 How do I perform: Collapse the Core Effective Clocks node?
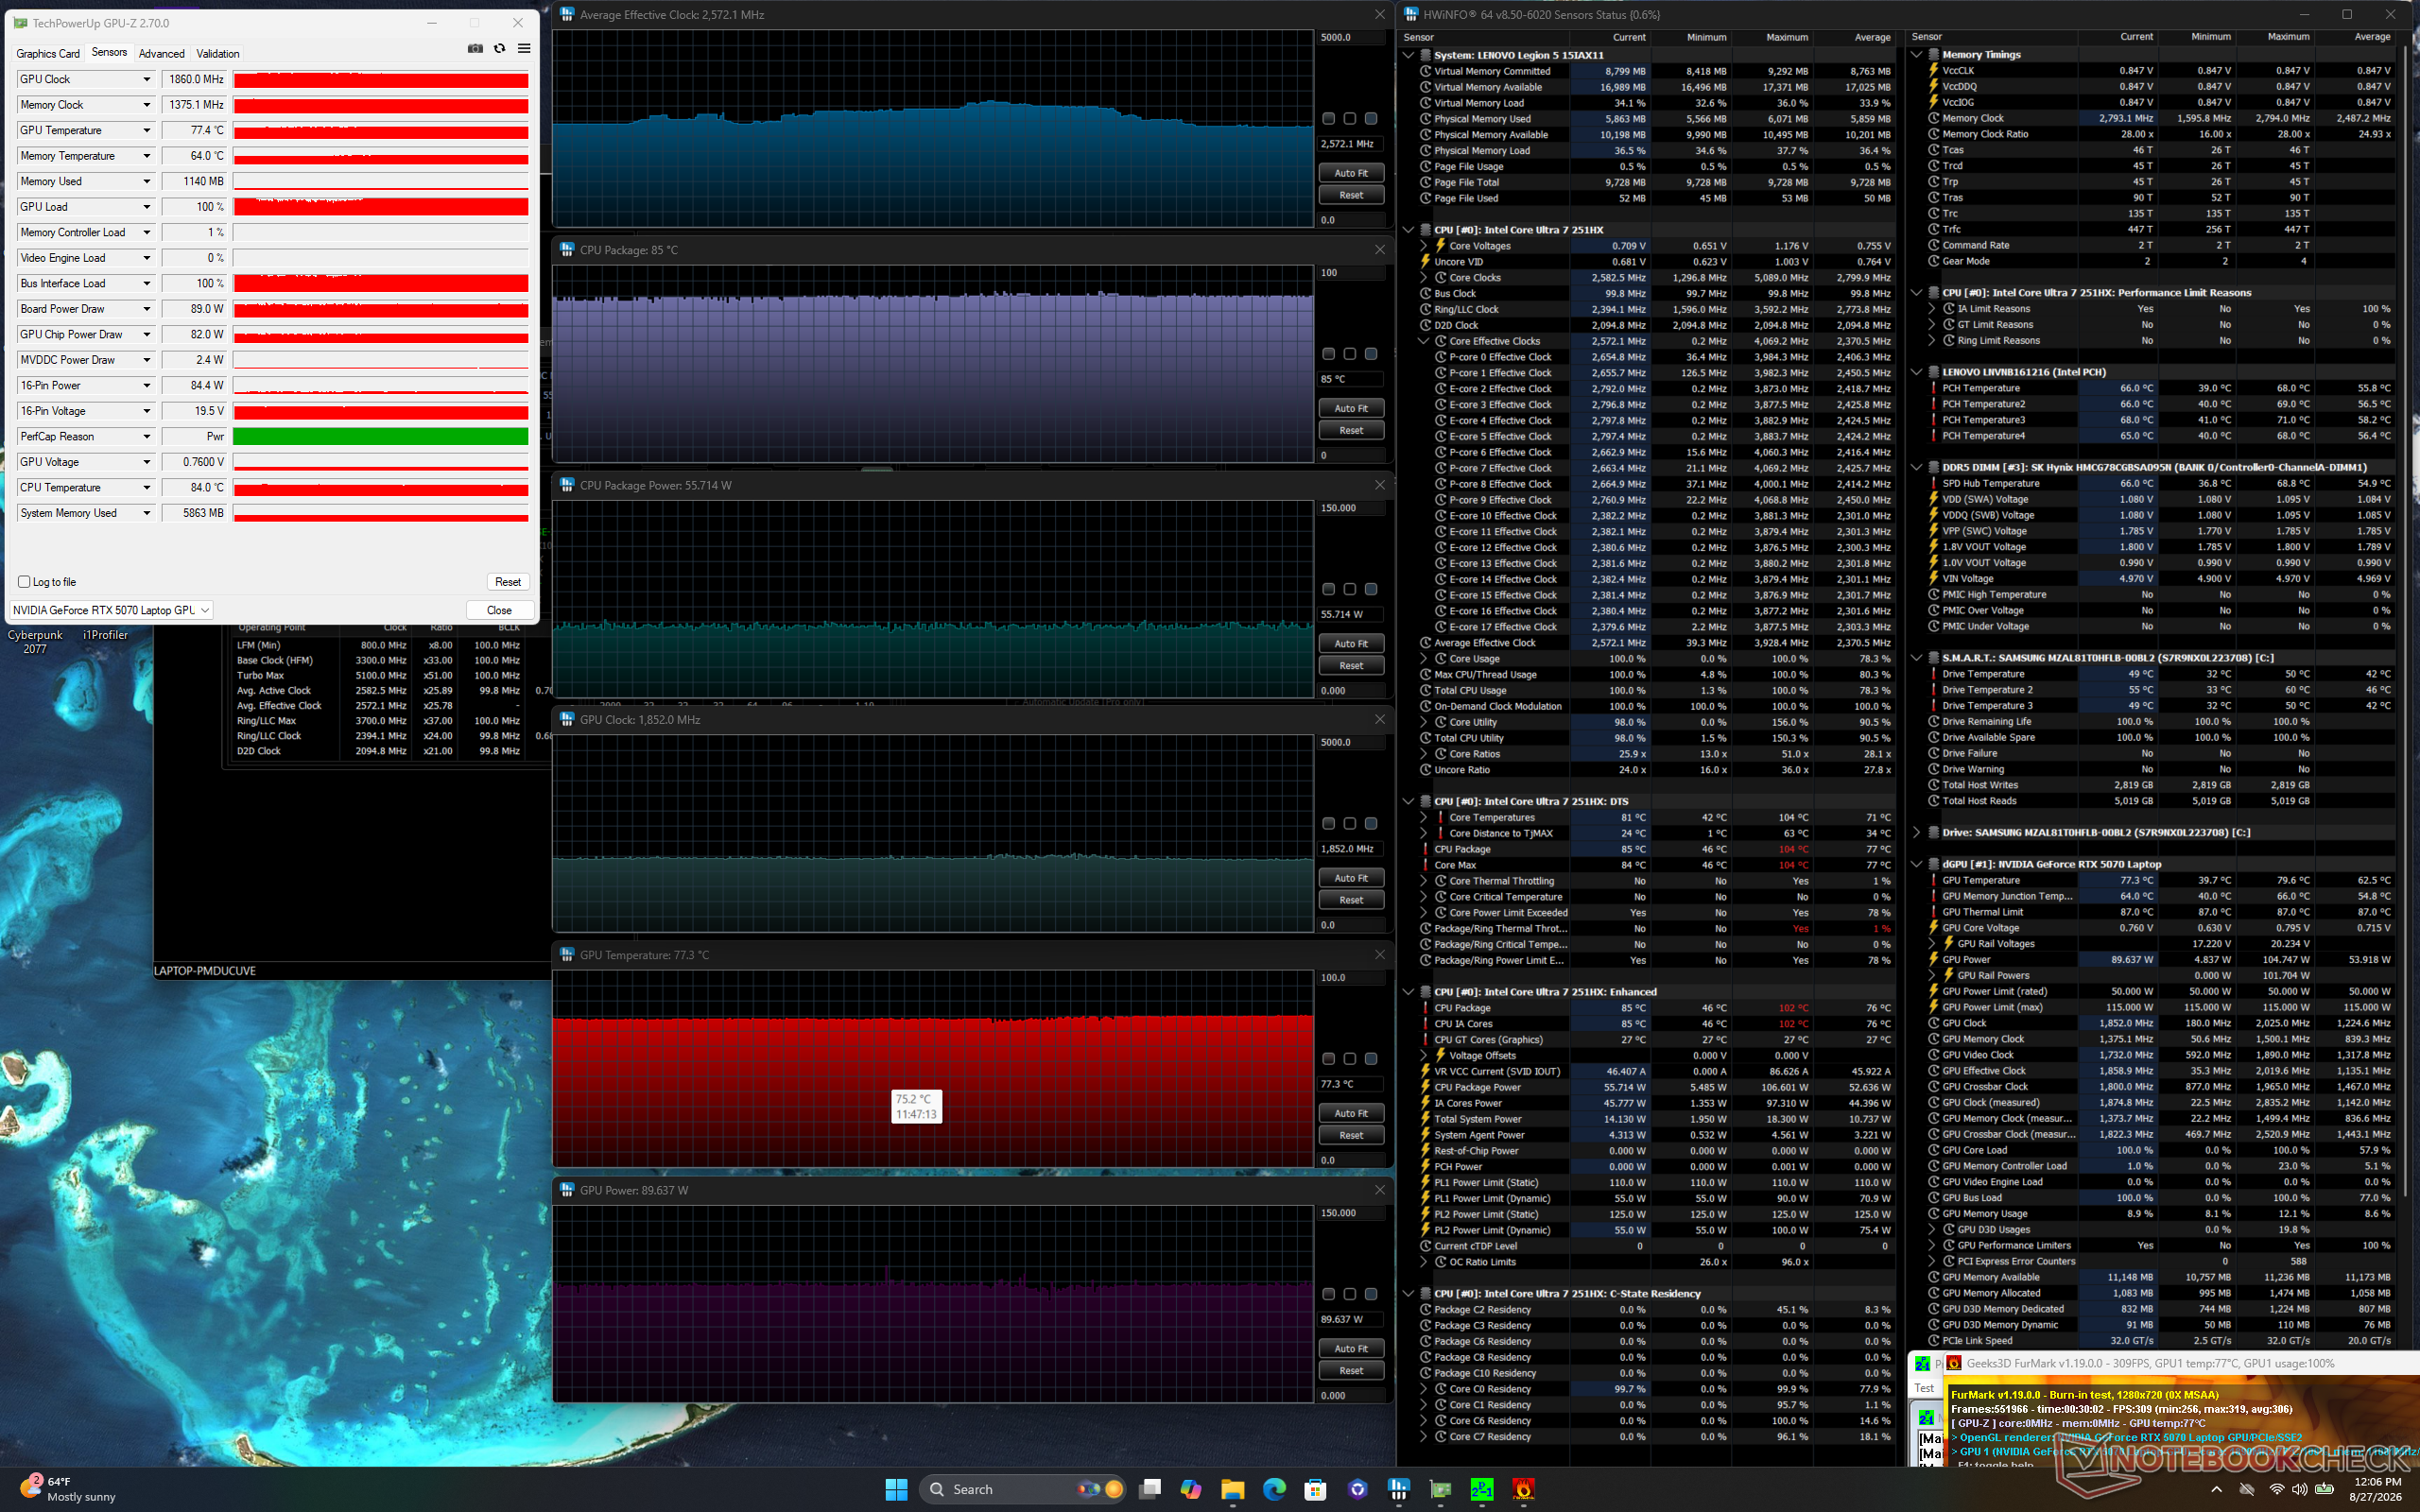[x=1424, y=341]
